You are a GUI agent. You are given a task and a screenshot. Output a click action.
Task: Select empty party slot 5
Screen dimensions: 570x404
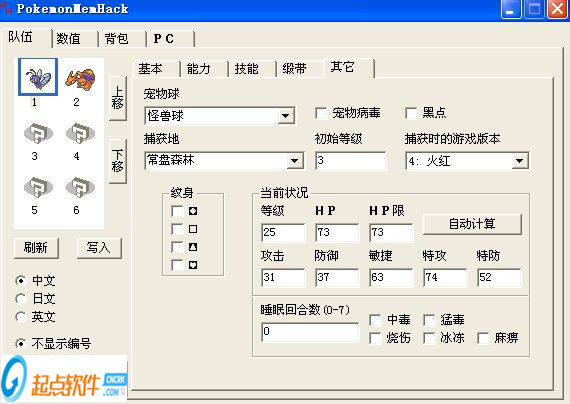pos(38,187)
